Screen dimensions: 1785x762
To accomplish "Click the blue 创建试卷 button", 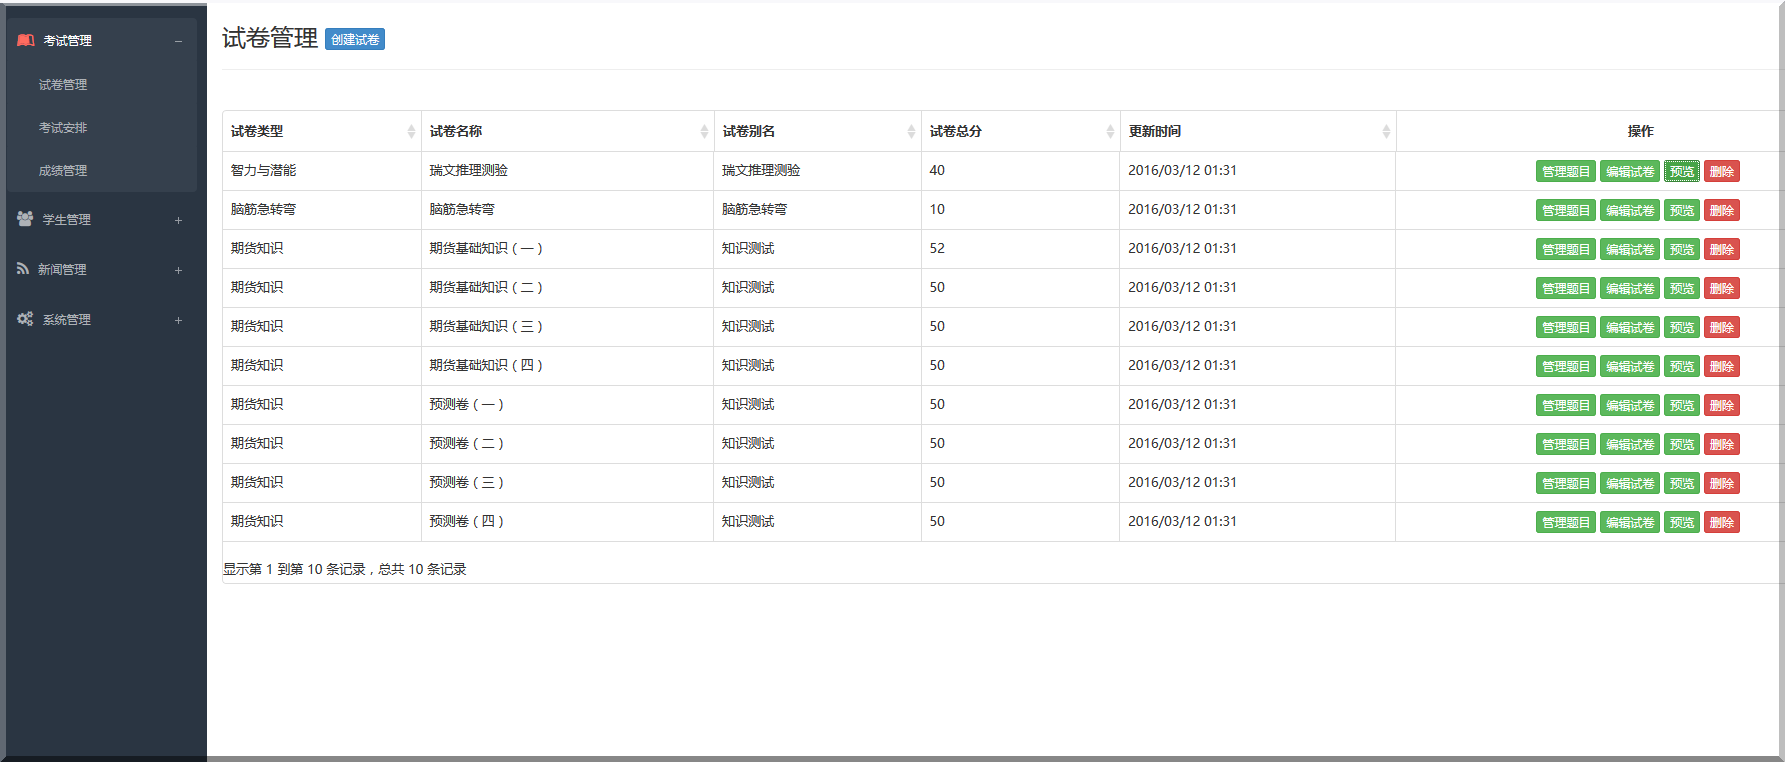I will [x=355, y=40].
